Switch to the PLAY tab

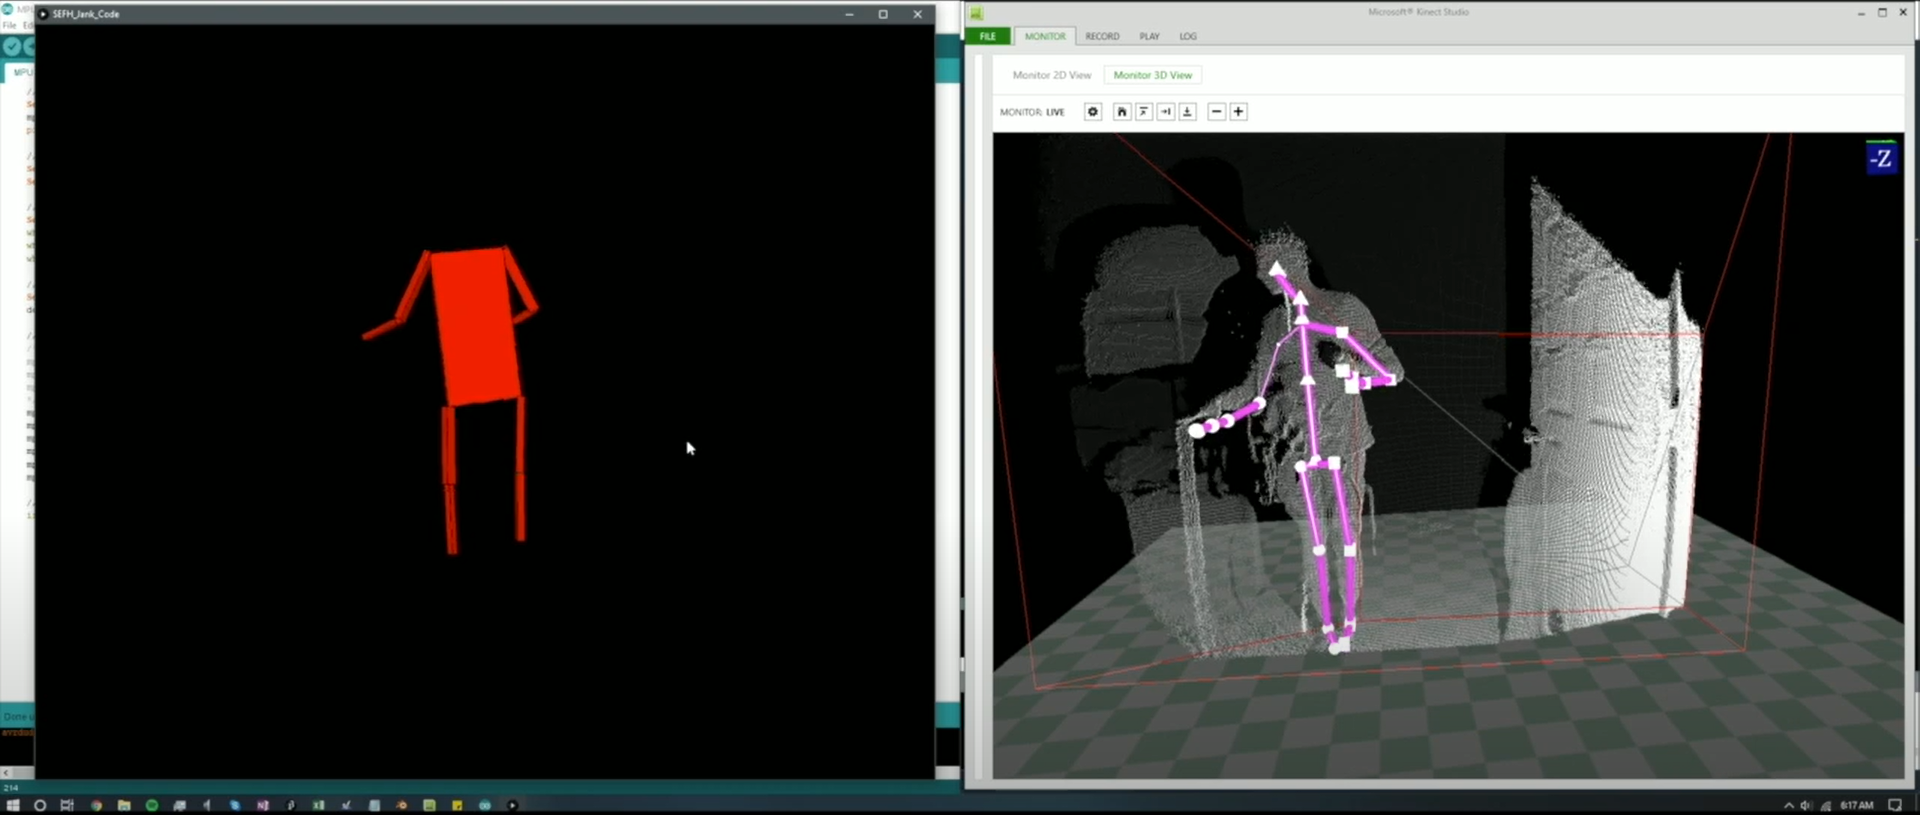[1149, 36]
